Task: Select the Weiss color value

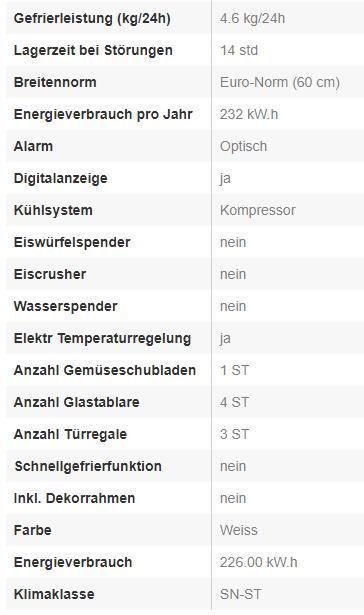Action: 238,530
